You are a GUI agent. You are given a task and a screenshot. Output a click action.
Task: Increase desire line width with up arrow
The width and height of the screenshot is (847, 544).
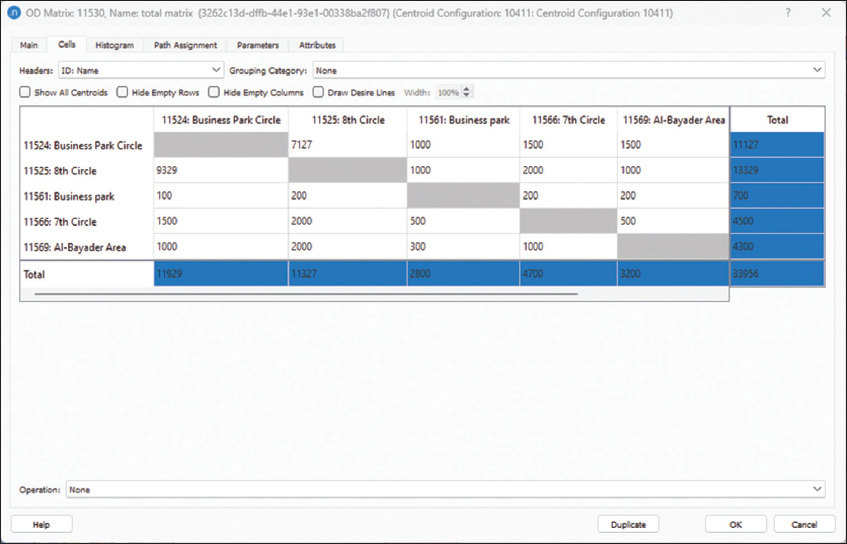click(467, 89)
